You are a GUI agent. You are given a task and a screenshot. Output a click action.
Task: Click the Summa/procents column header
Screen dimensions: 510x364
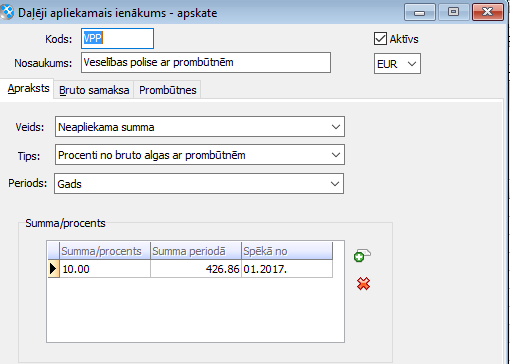point(105,251)
